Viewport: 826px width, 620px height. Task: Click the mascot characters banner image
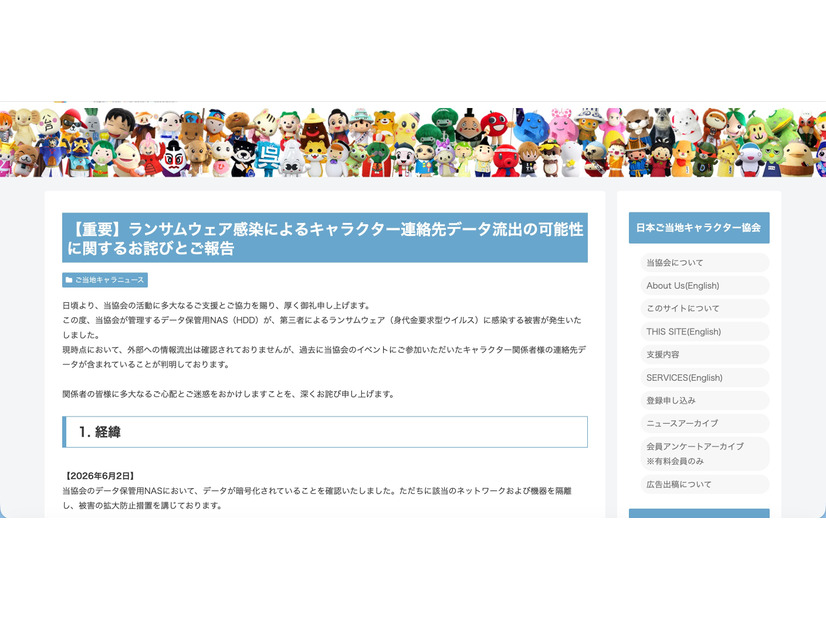413,142
